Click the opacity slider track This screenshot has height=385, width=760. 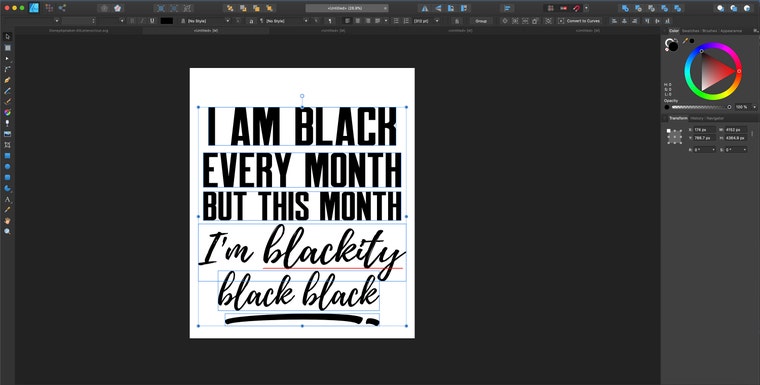[700, 107]
